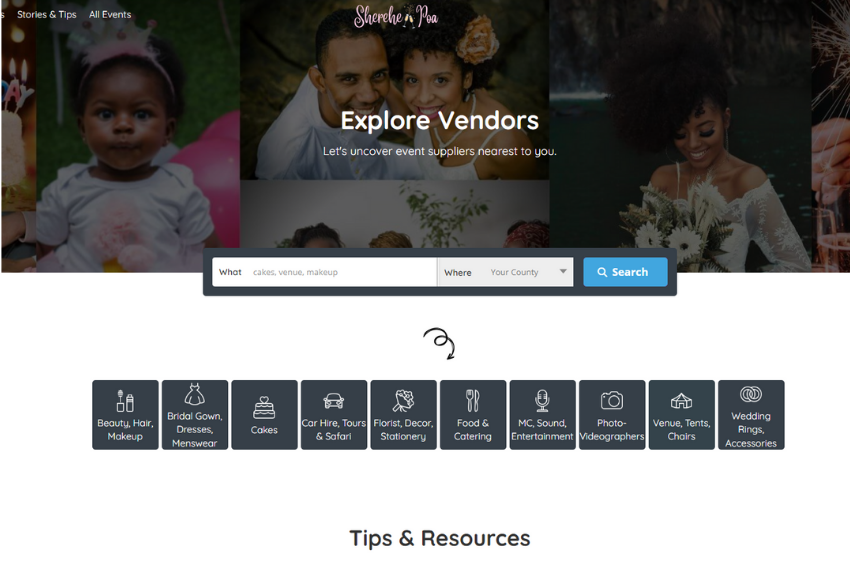
Task: Open the Beauty, Hair, Makeup category
Action: (125, 415)
